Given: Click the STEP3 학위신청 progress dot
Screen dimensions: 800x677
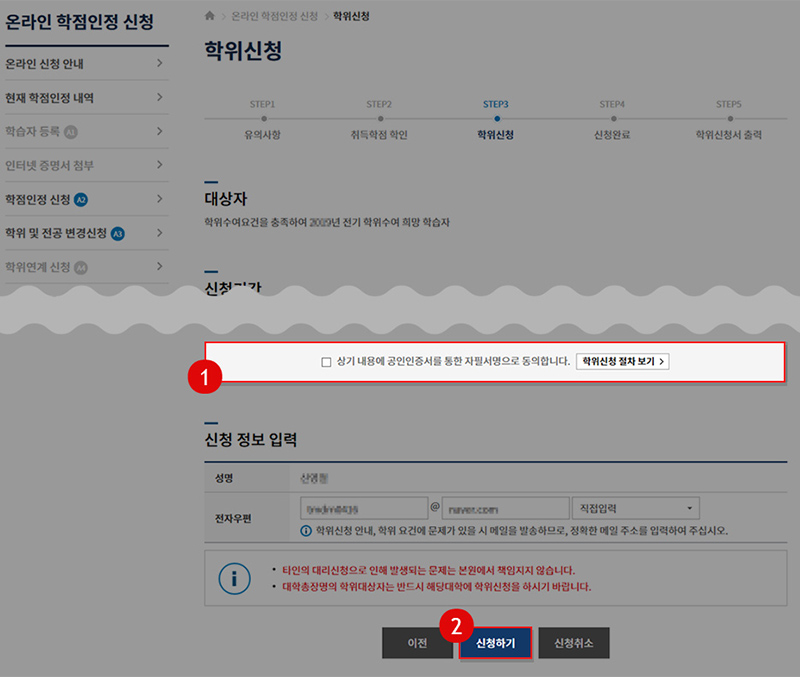Looking at the screenshot, I should click(x=496, y=119).
